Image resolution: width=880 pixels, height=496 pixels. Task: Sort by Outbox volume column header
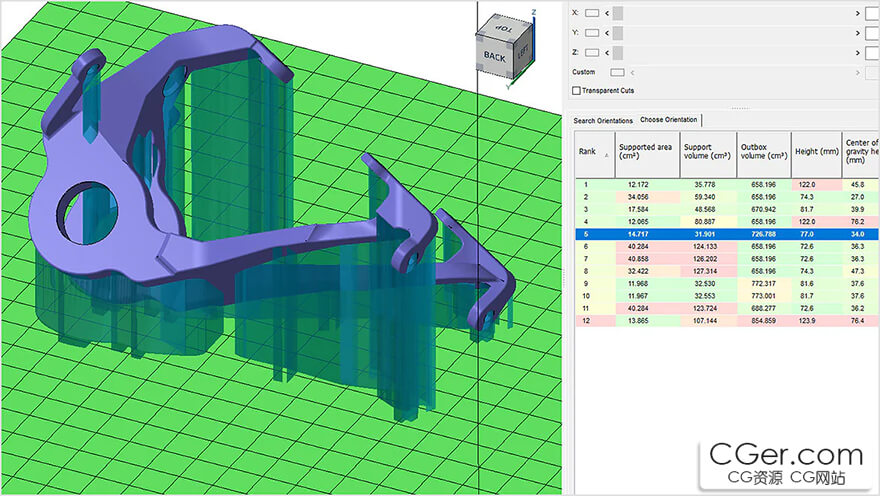pos(764,155)
